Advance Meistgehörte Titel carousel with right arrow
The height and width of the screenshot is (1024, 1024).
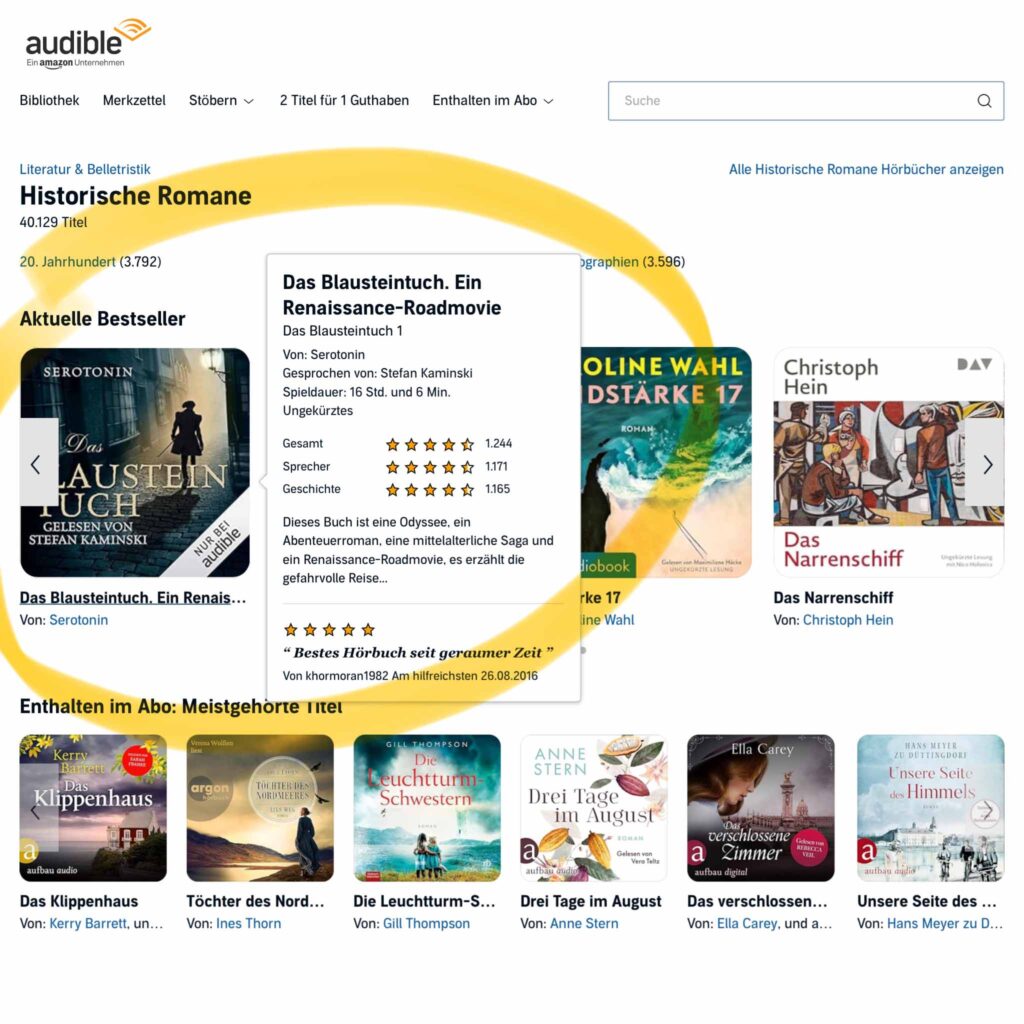[x=985, y=810]
